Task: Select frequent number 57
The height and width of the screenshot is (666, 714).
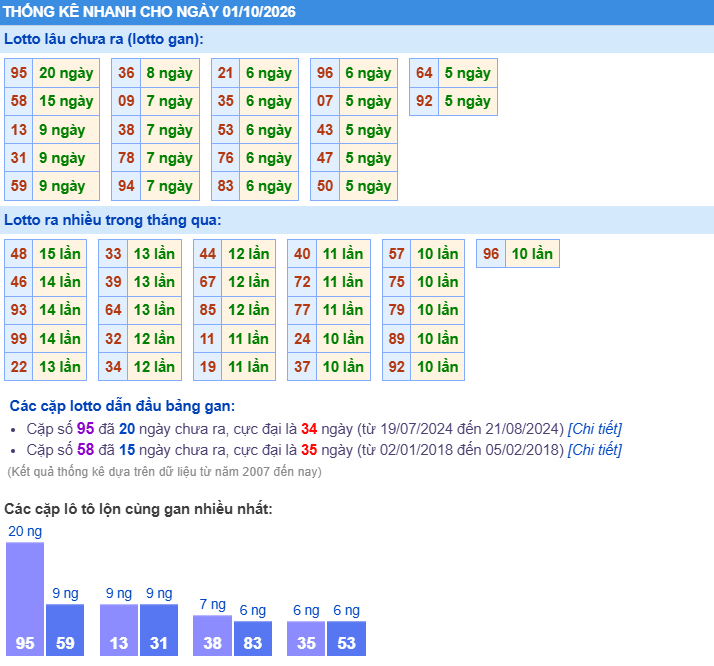Action: [x=397, y=254]
